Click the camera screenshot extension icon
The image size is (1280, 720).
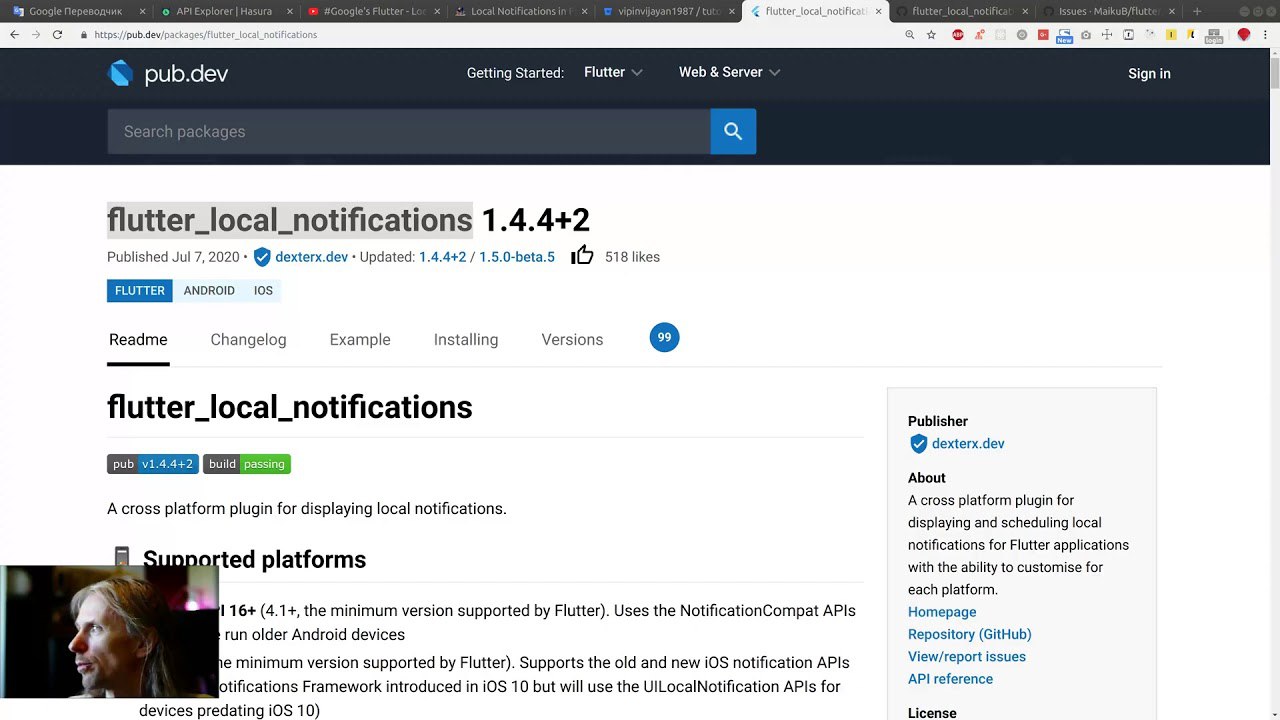(1086, 34)
